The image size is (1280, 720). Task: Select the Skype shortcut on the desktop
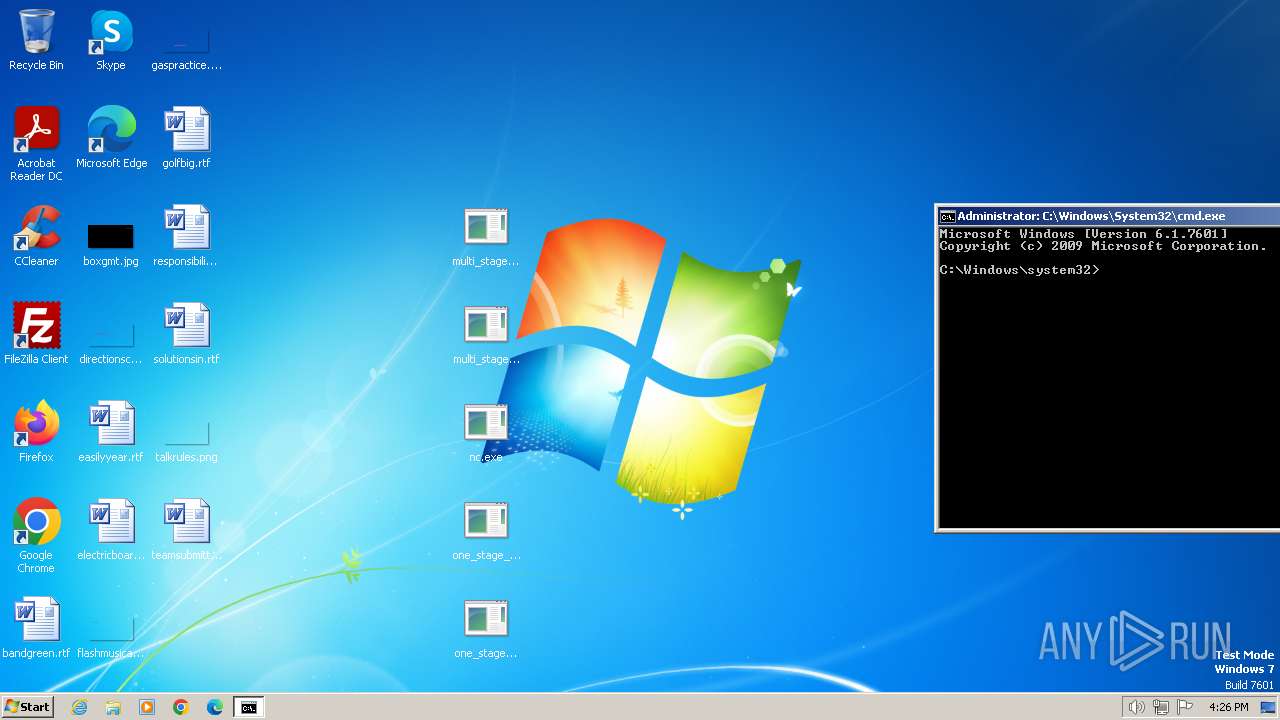[x=111, y=40]
